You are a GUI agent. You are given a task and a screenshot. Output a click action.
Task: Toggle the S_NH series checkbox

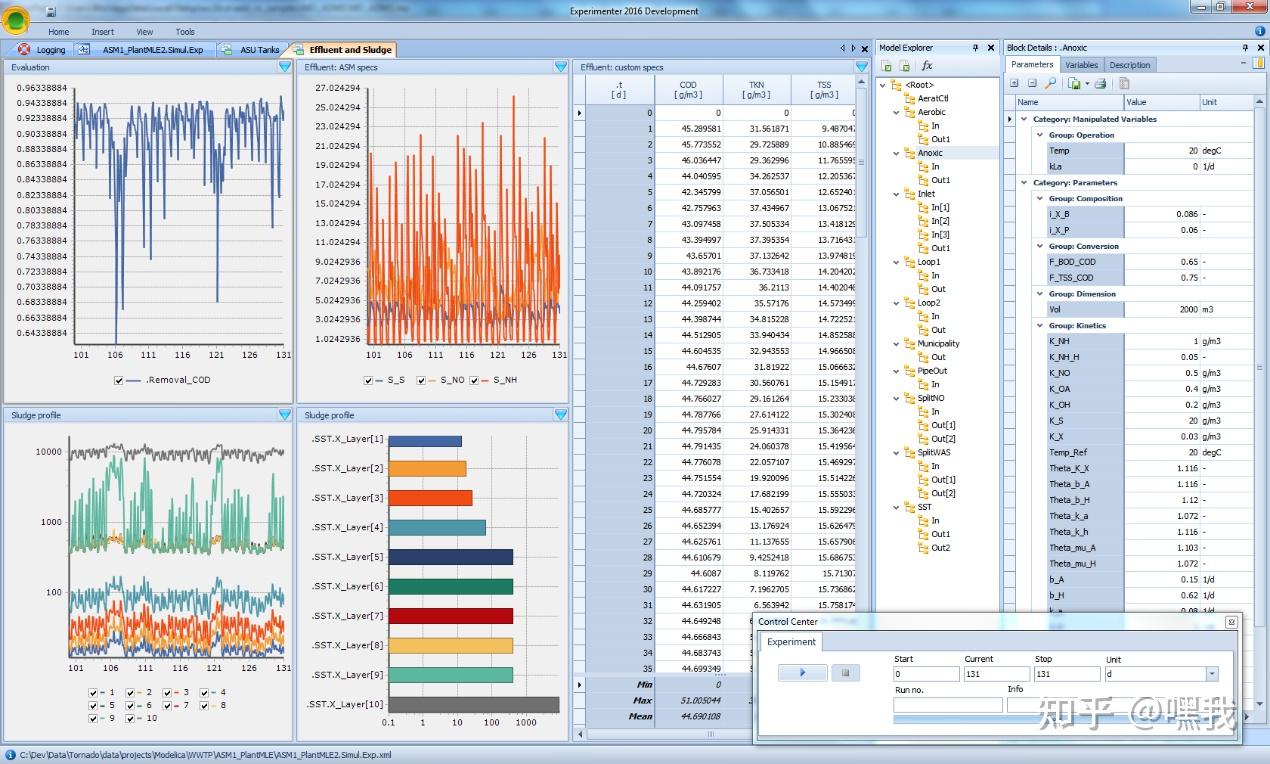point(474,380)
